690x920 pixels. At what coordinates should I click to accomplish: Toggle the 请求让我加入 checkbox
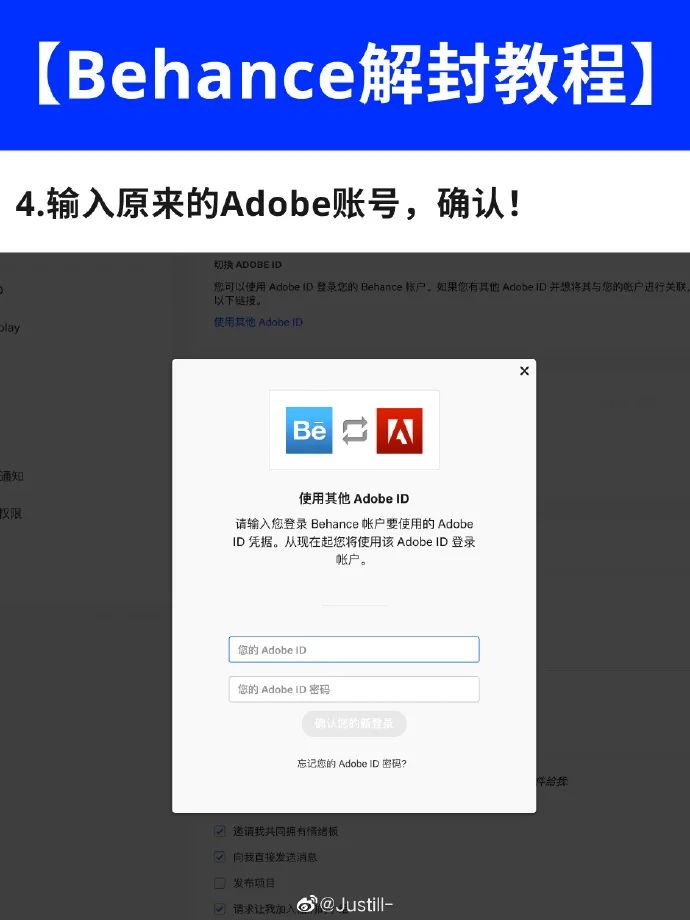point(220,908)
